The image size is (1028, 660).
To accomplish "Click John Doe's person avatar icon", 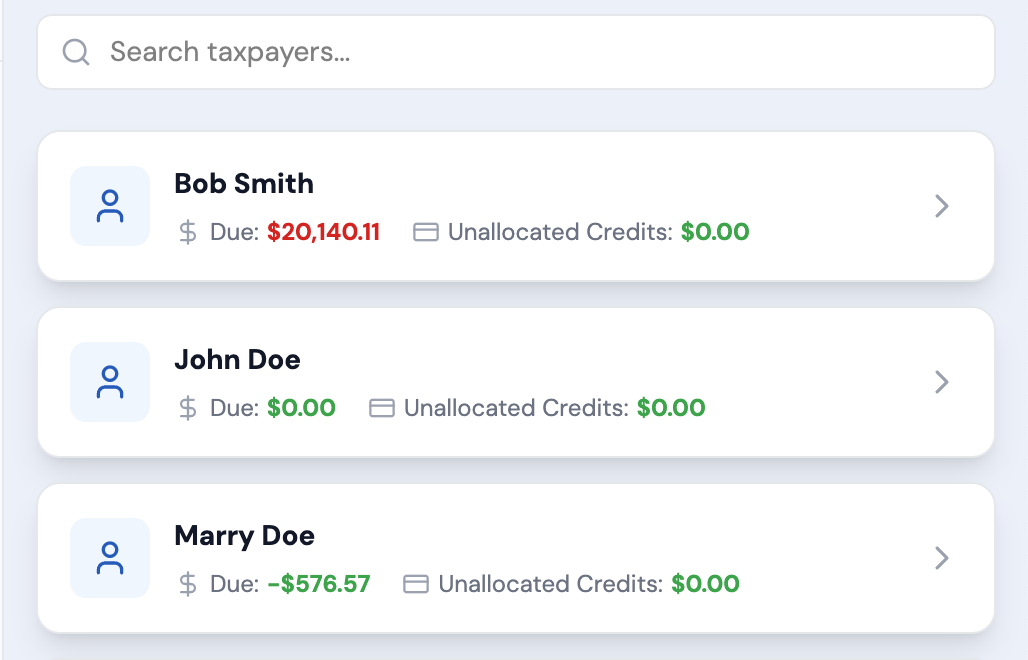I will pyautogui.click(x=110, y=382).
